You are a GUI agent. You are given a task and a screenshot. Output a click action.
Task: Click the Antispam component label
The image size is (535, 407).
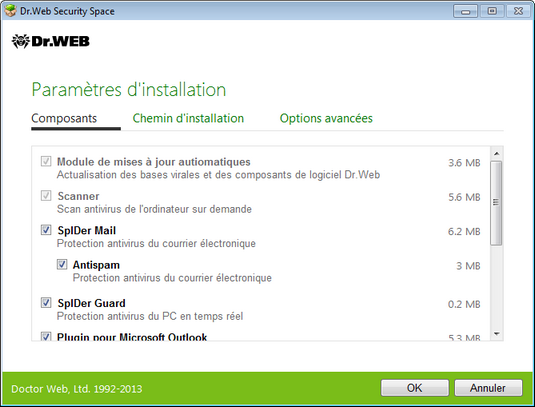coord(96,265)
